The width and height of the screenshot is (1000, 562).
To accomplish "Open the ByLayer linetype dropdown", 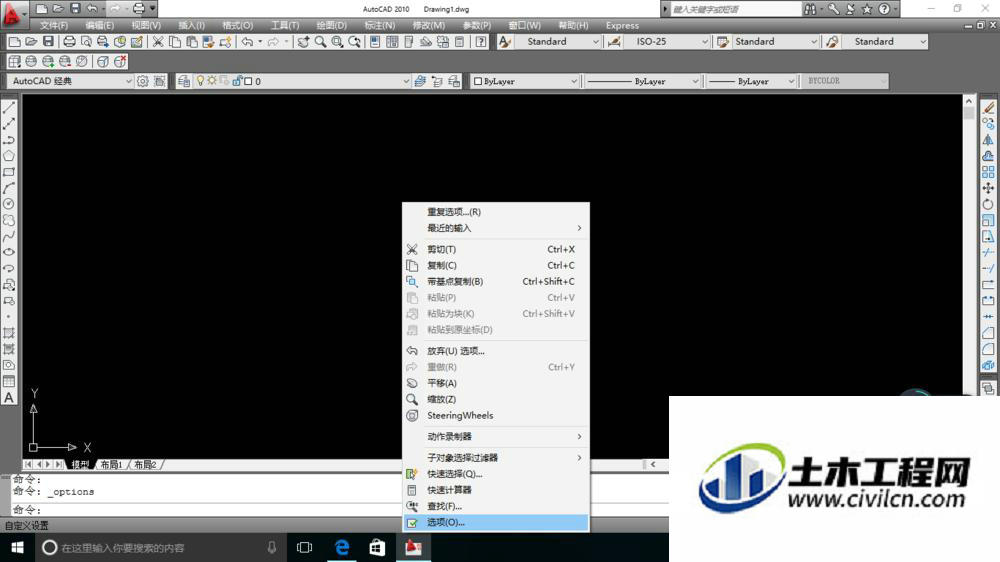I will tap(643, 82).
